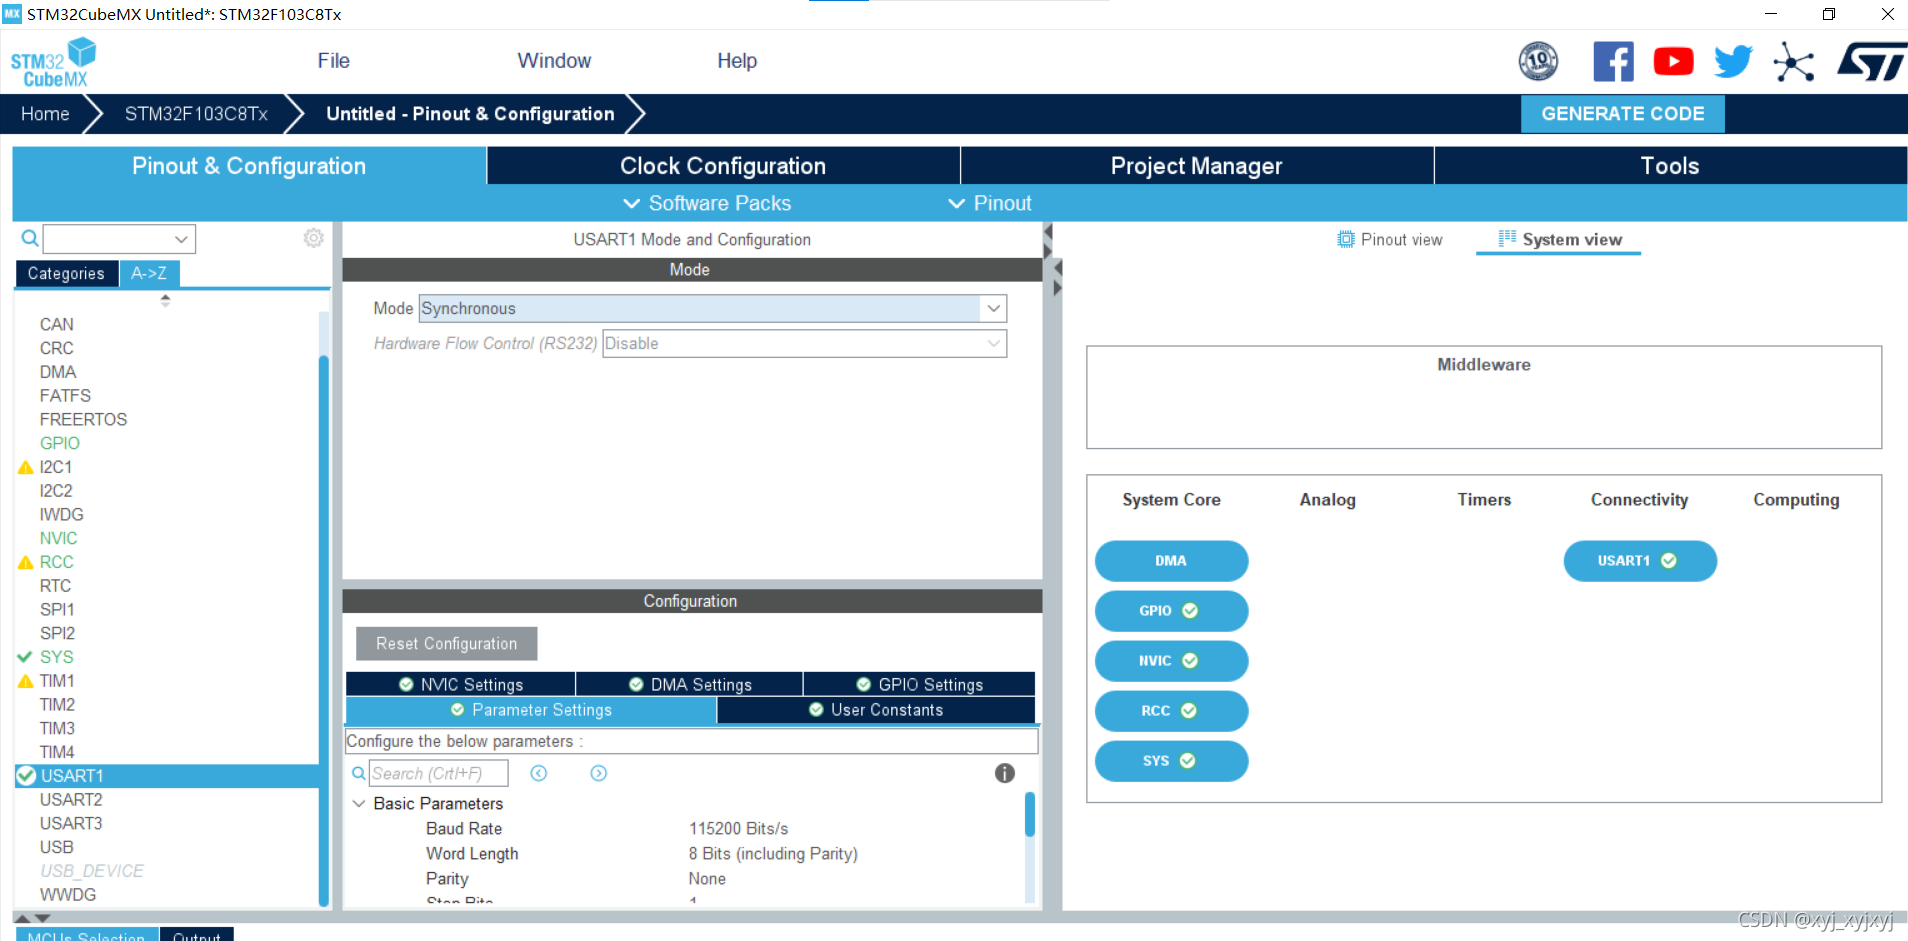The image size is (1908, 941).
Task: Open the peripheral search combo box arrow
Action: (181, 239)
